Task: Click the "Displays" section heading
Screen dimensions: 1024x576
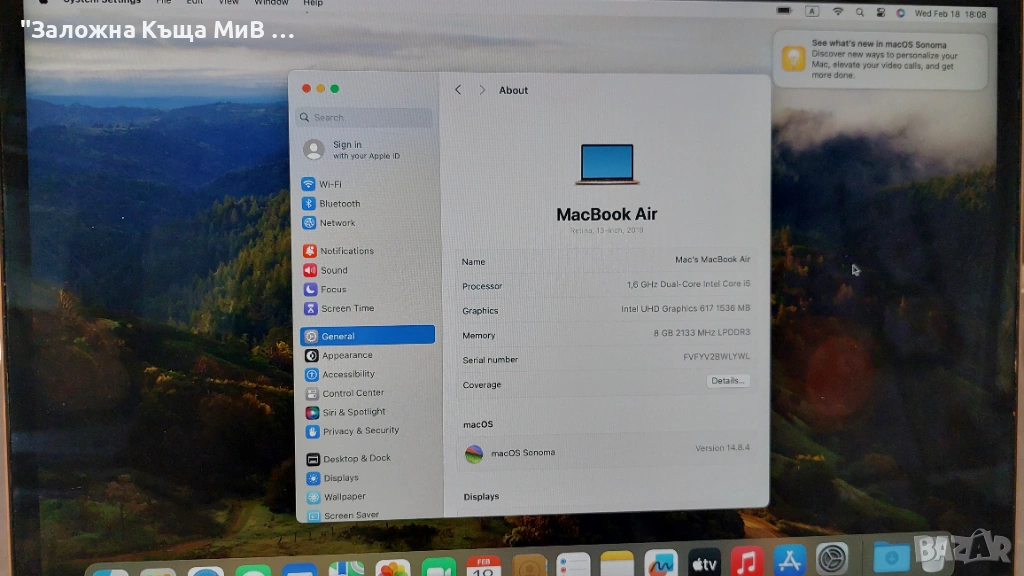Action: (481, 496)
